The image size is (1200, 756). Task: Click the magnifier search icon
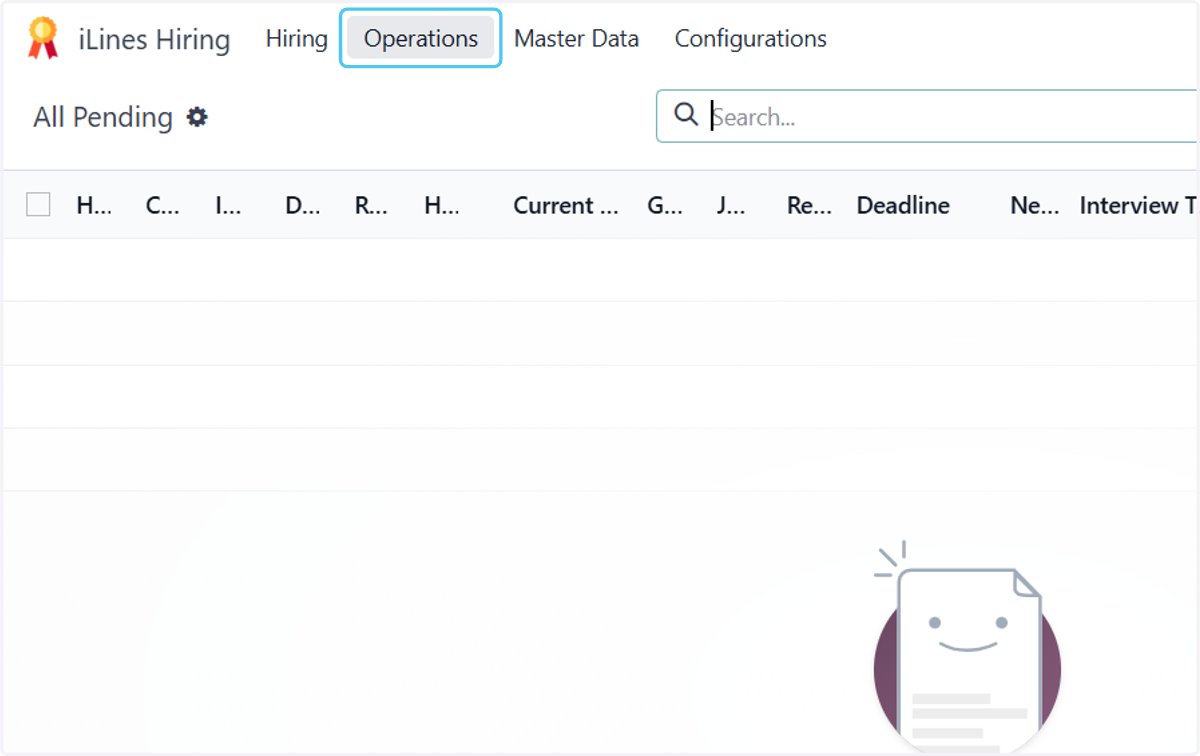(x=686, y=115)
